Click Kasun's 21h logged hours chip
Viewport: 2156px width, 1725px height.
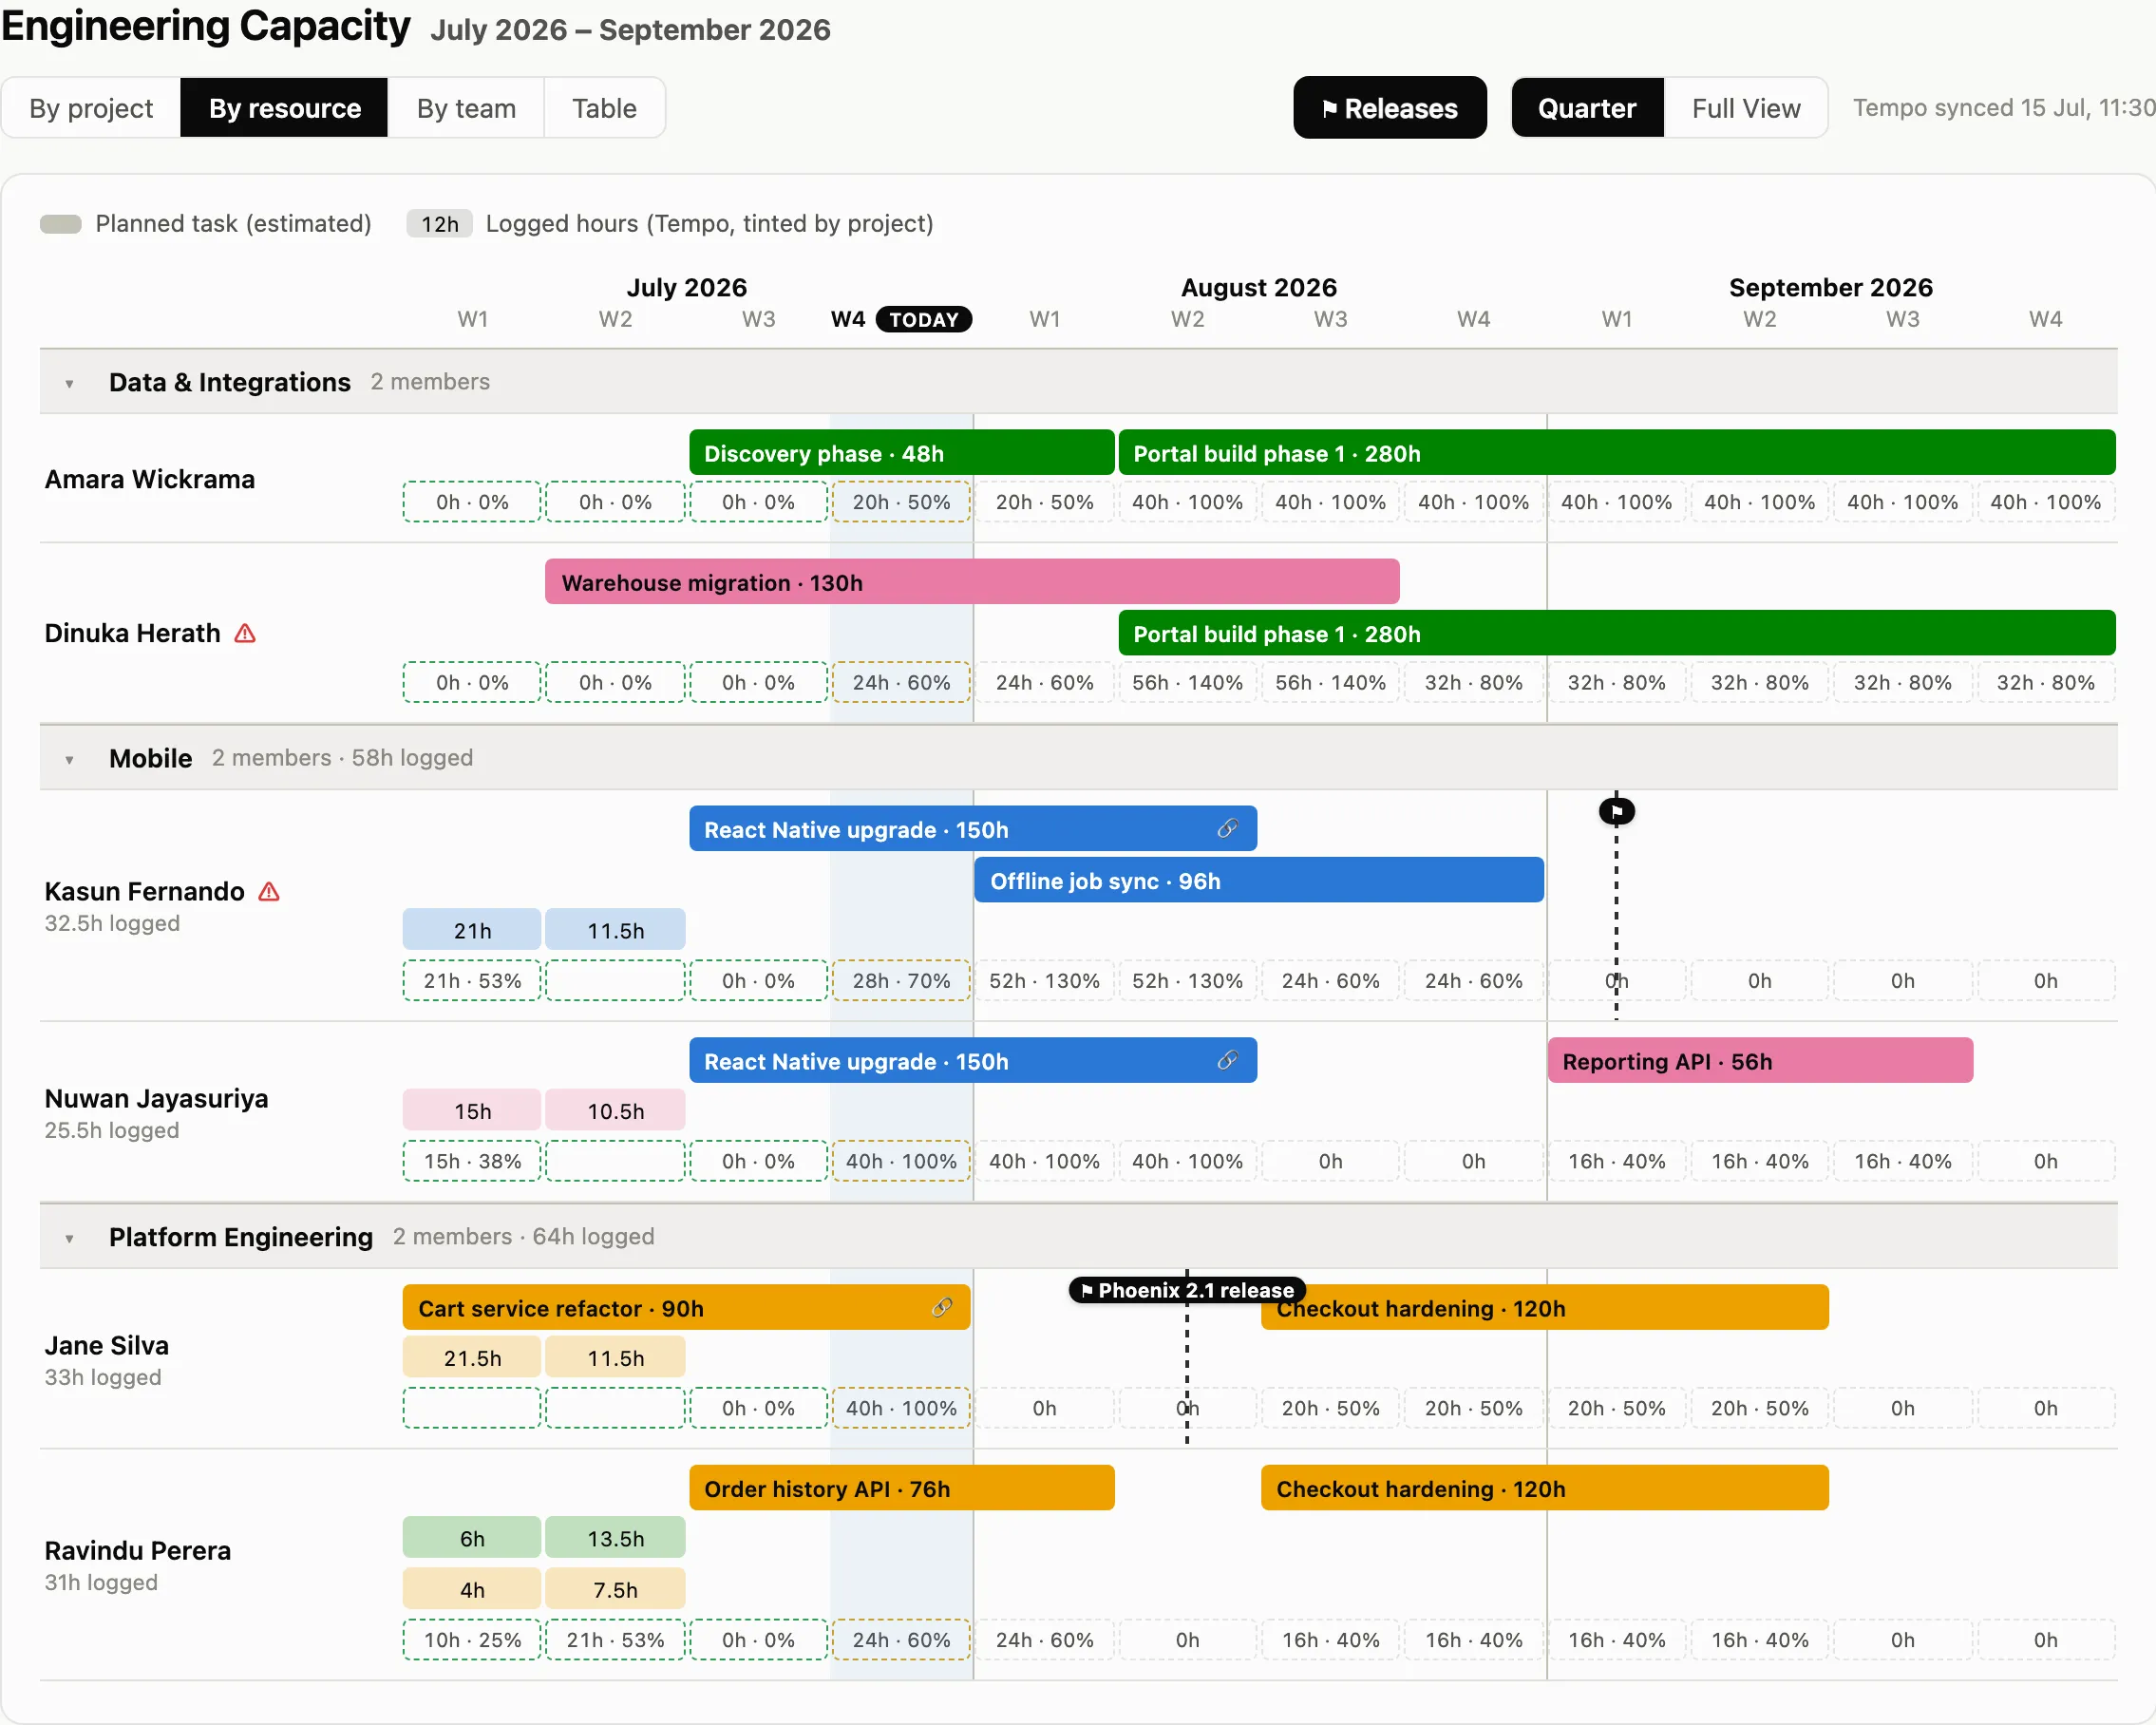pyautogui.click(x=472, y=930)
